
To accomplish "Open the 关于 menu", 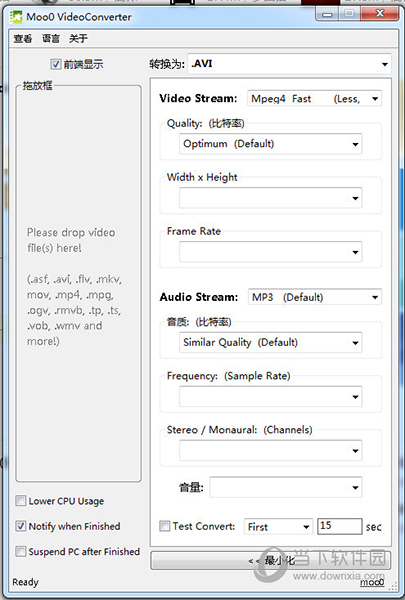I will click(78, 38).
